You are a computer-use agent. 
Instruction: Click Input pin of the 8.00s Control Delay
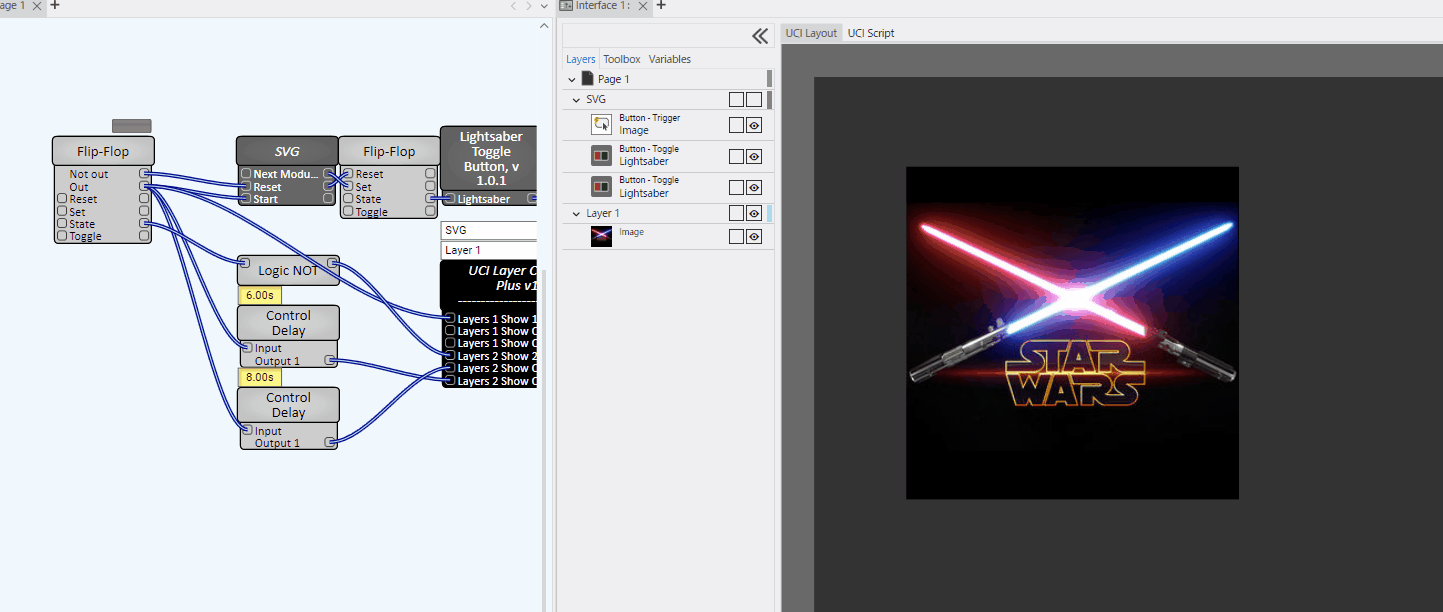point(247,430)
